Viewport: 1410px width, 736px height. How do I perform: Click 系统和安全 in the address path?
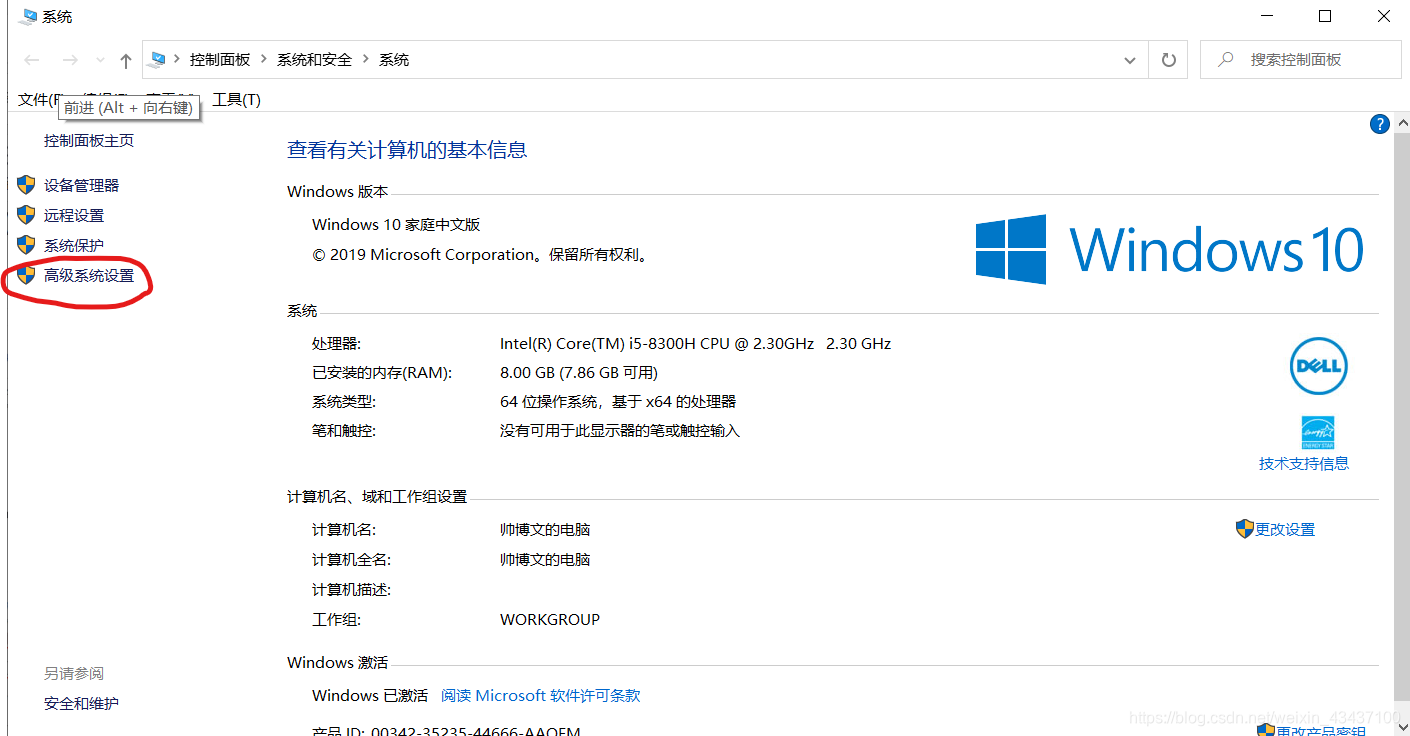point(315,60)
